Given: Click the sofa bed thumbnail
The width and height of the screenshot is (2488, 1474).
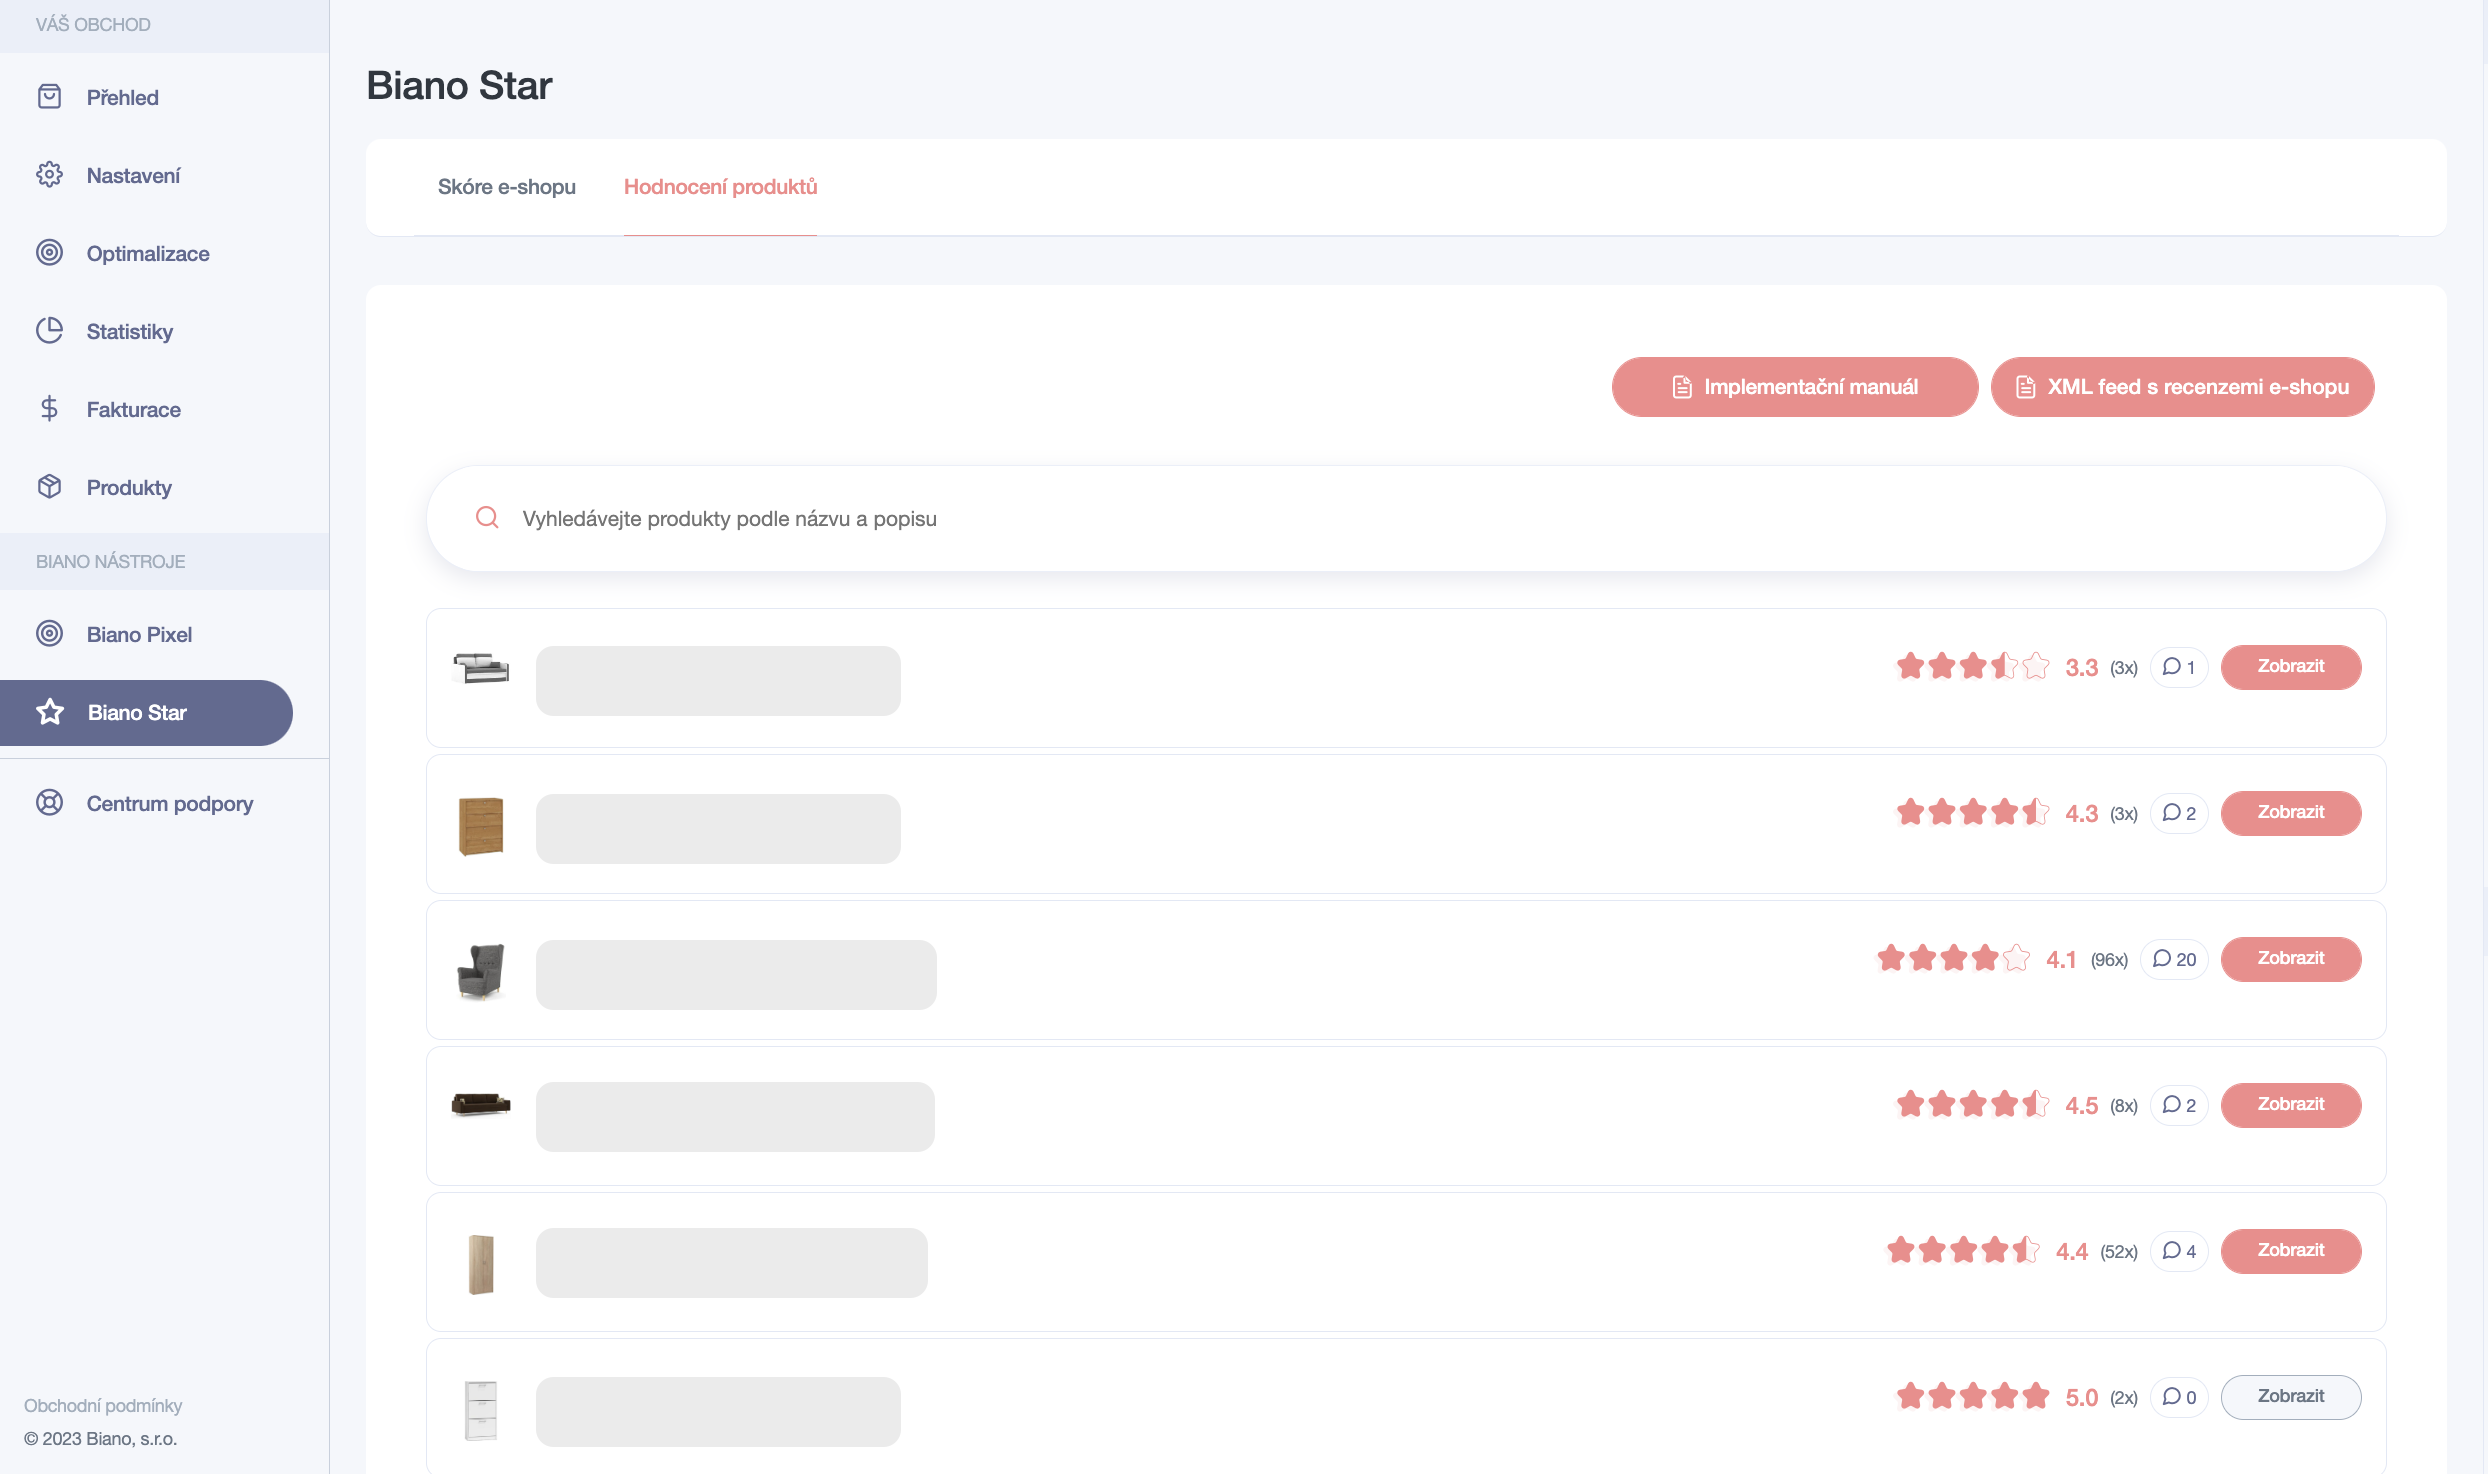Looking at the screenshot, I should (481, 667).
